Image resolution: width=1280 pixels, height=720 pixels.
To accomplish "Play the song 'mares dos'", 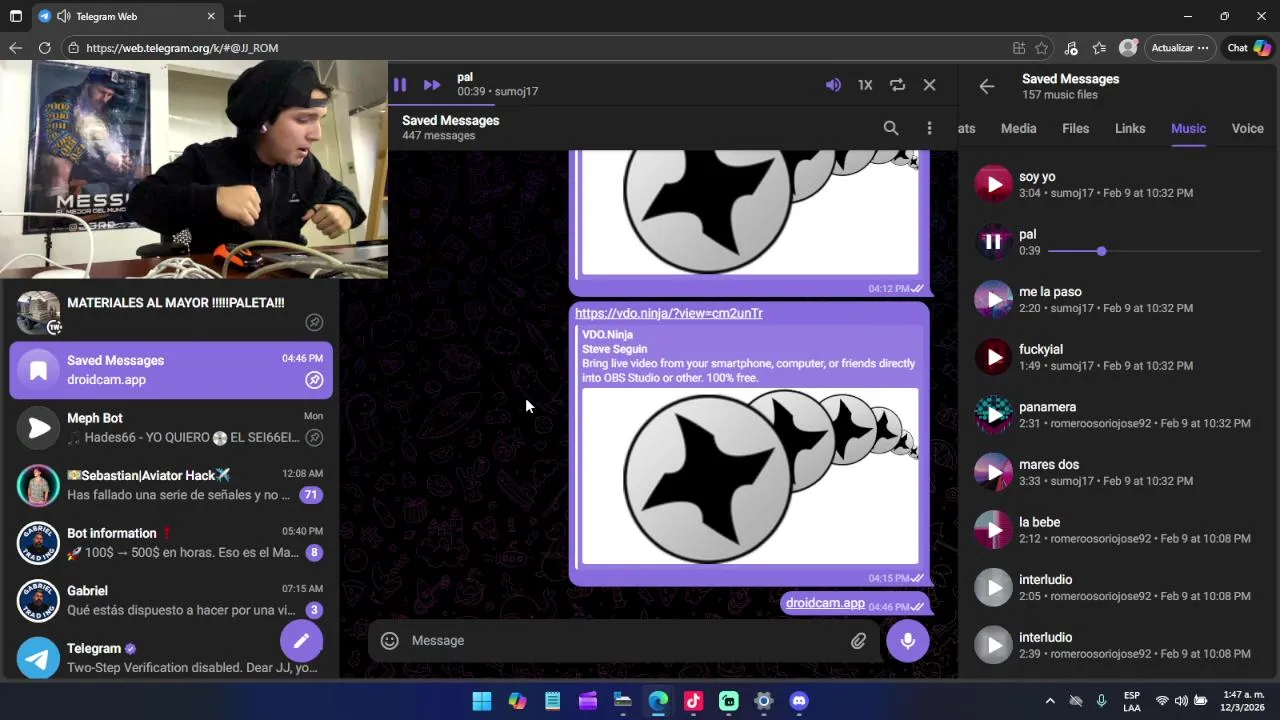I will pos(993,472).
